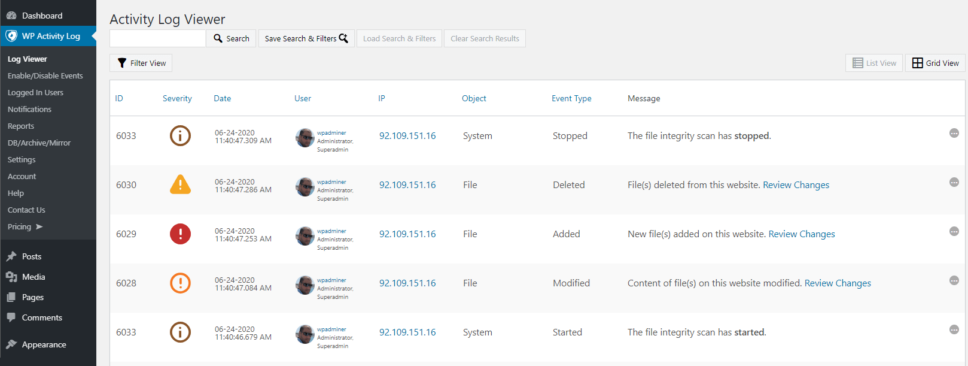Click Review Changes link on Deleted row

796,185
